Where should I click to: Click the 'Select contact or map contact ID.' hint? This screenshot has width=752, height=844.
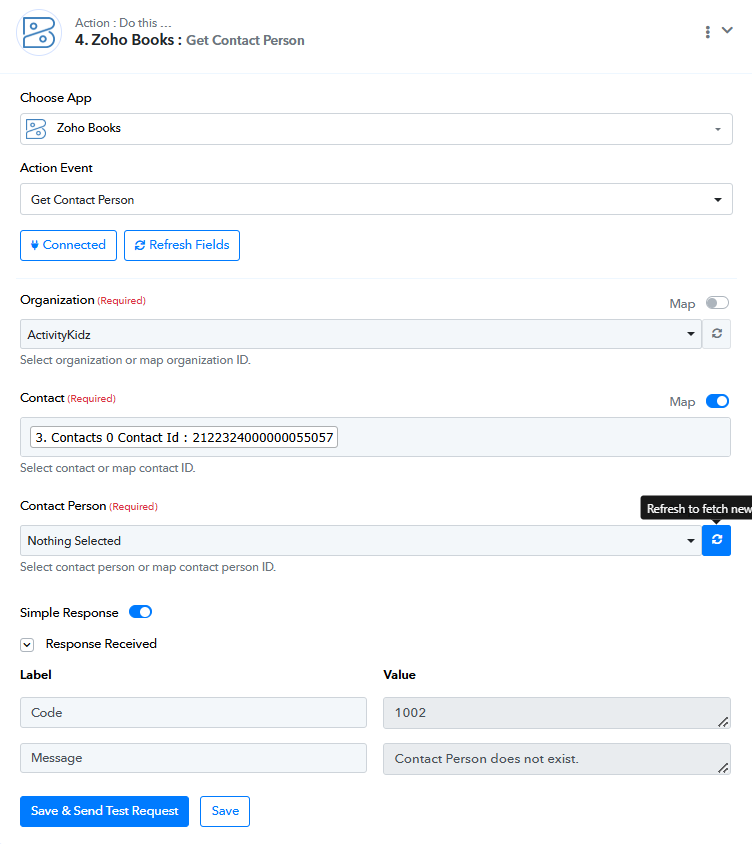click(x=108, y=468)
